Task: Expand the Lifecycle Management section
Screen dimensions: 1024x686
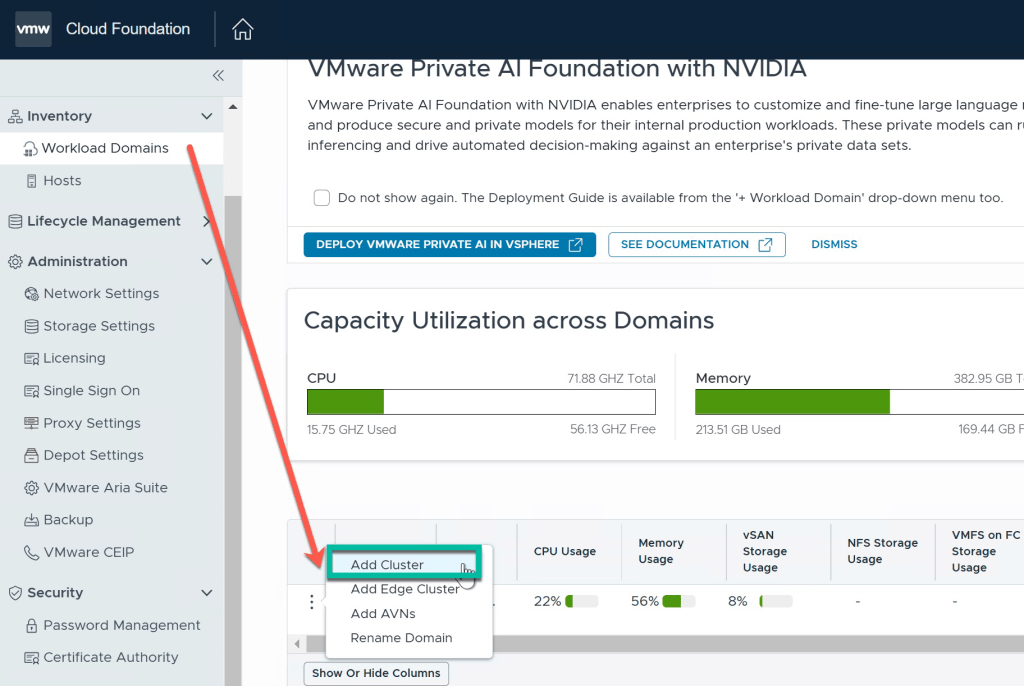Action: [207, 221]
